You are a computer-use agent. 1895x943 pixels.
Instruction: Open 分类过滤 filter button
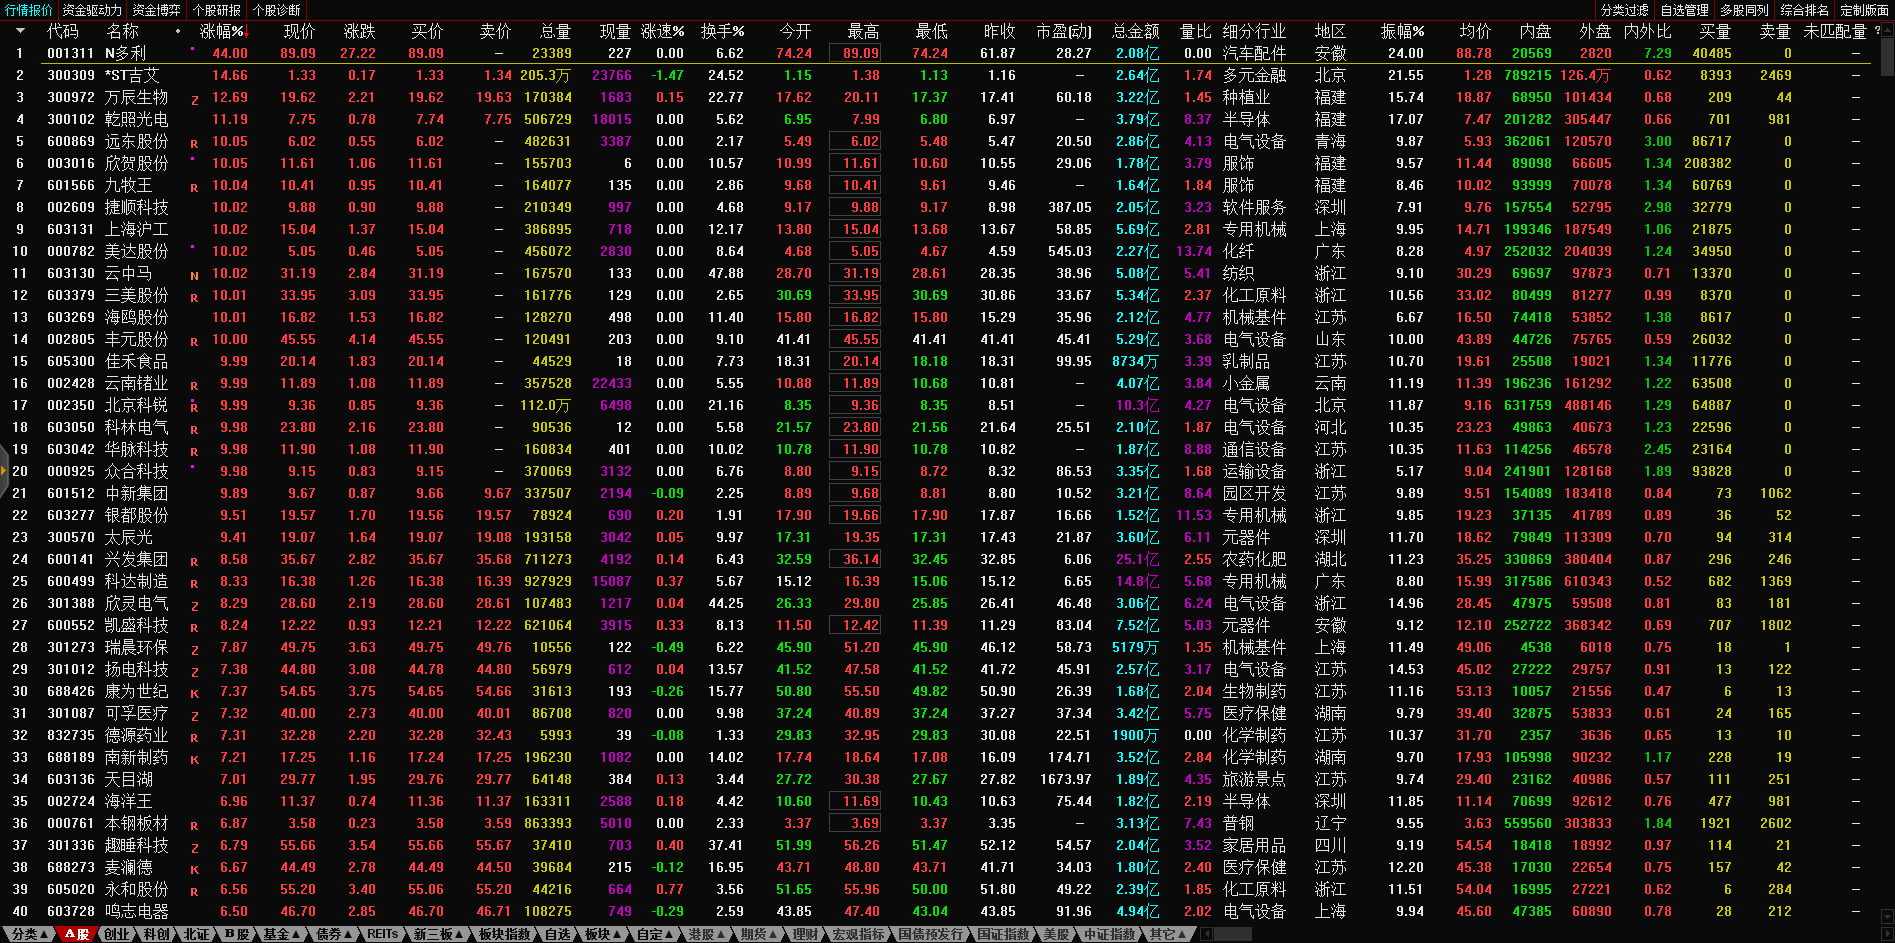coord(1625,10)
